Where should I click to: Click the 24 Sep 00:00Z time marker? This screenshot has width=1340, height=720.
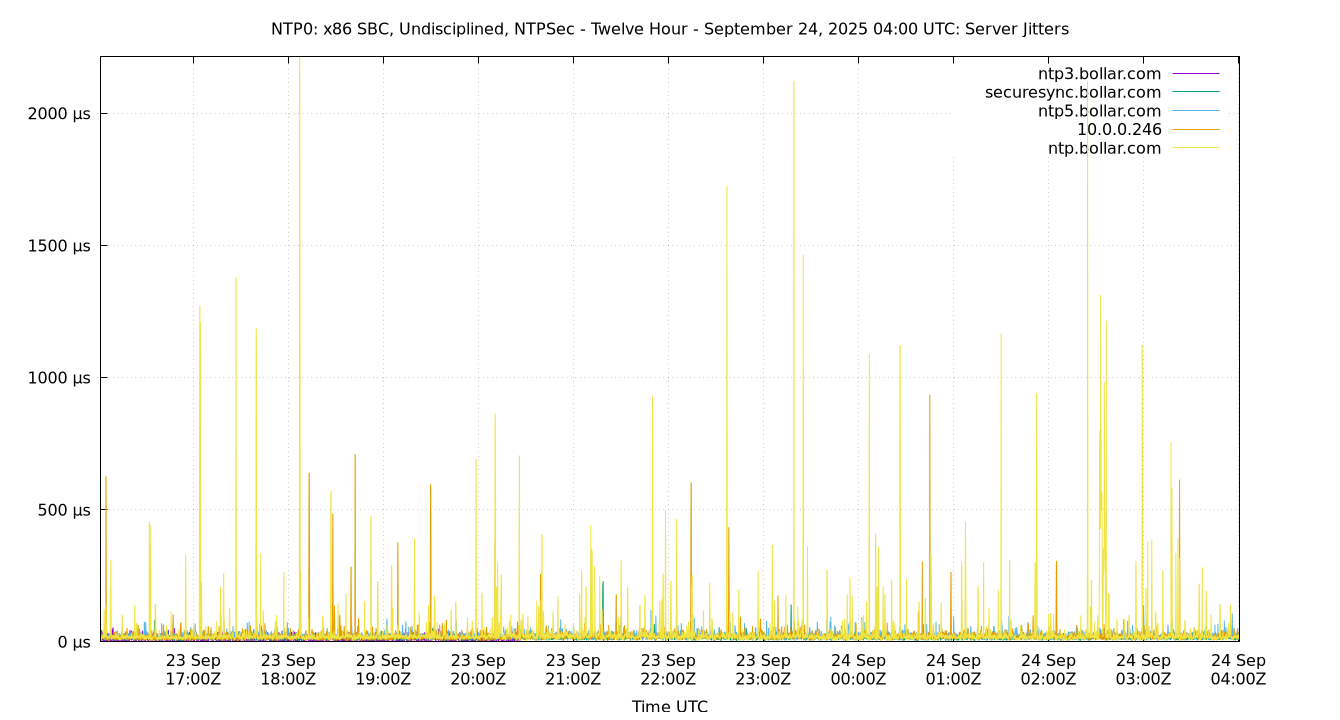pyautogui.click(x=858, y=670)
